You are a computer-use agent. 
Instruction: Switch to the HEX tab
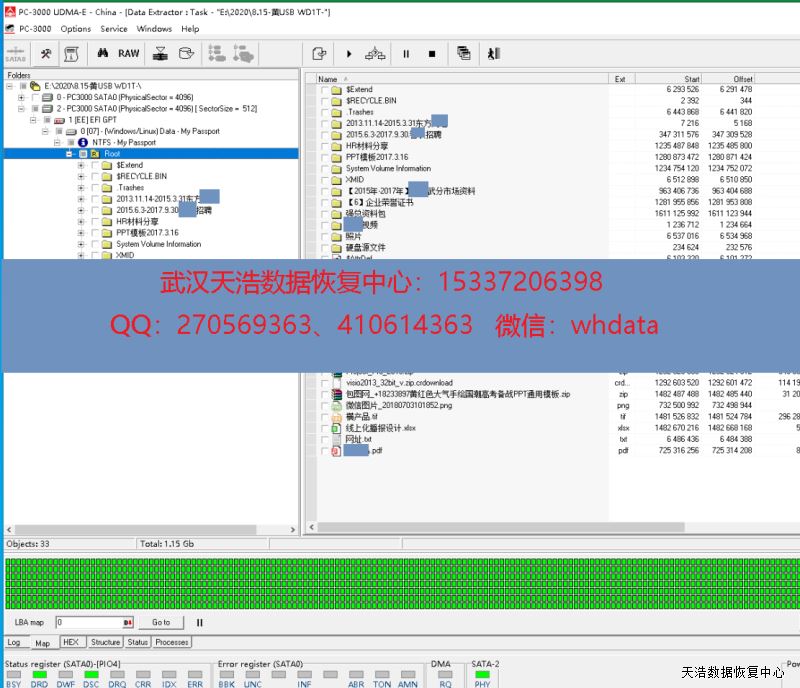[x=70, y=642]
